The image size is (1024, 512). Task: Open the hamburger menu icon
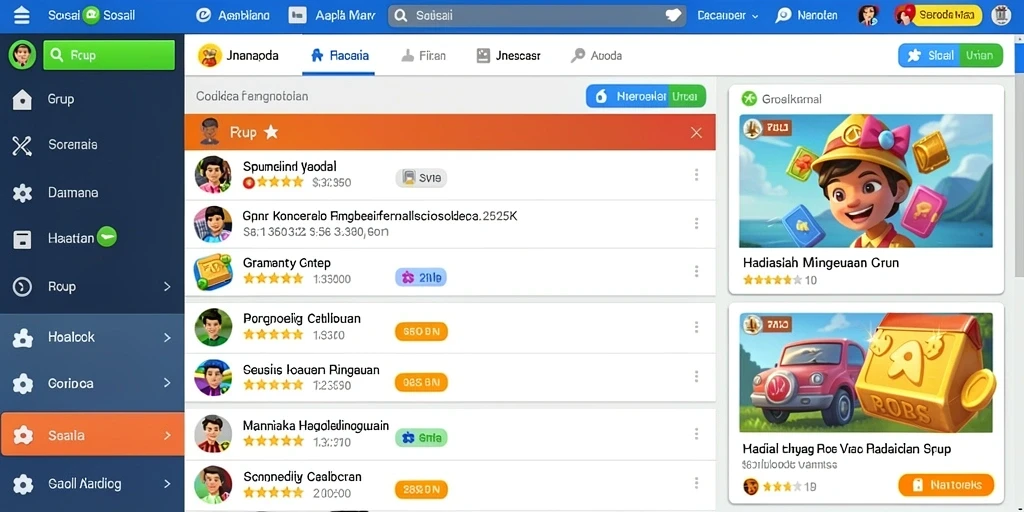point(22,15)
